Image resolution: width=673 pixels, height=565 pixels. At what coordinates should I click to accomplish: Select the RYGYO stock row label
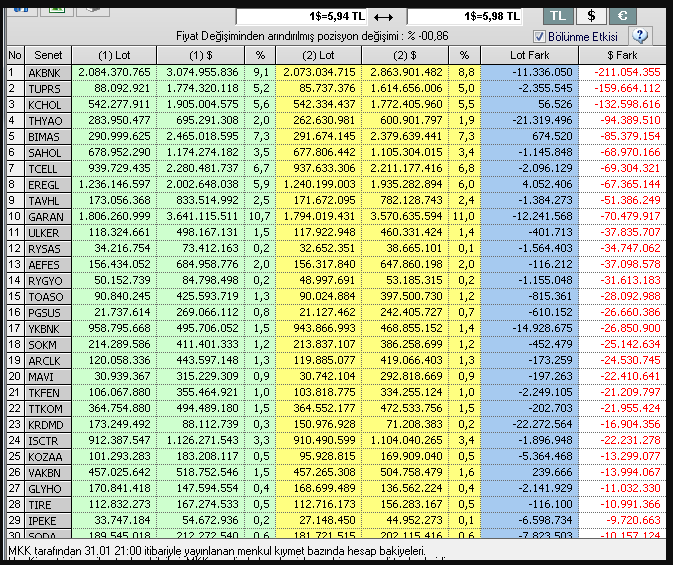[48, 281]
